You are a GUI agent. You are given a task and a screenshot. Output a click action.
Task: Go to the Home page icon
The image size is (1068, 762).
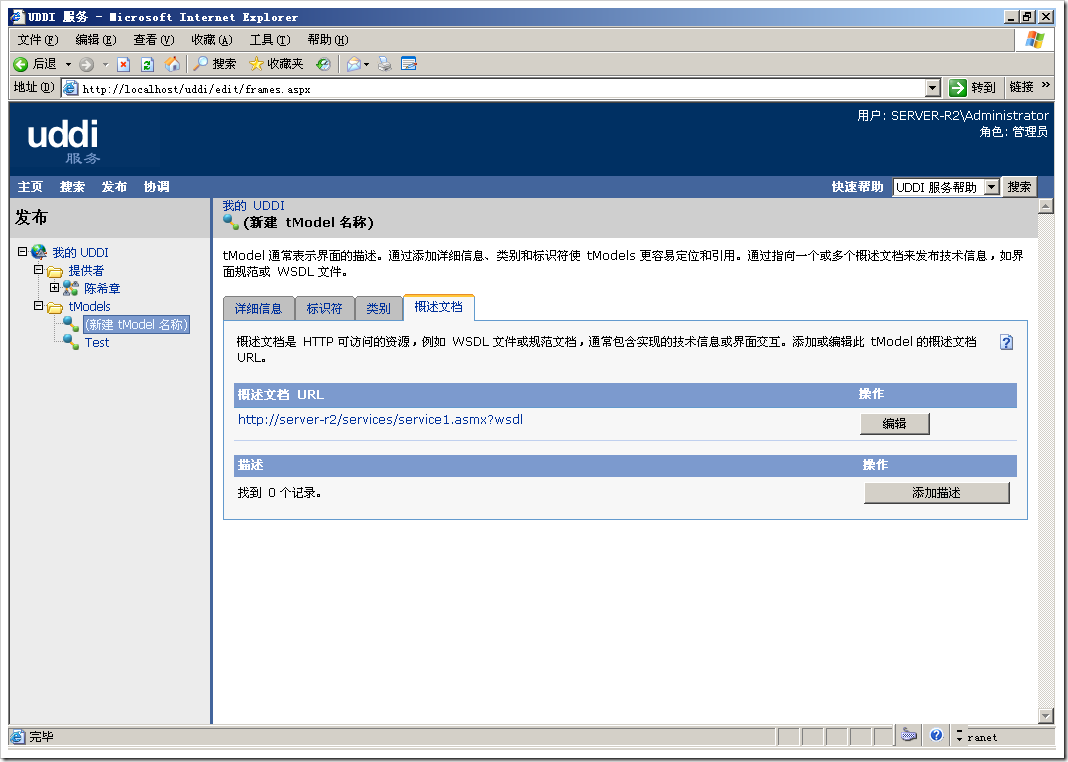(173, 64)
